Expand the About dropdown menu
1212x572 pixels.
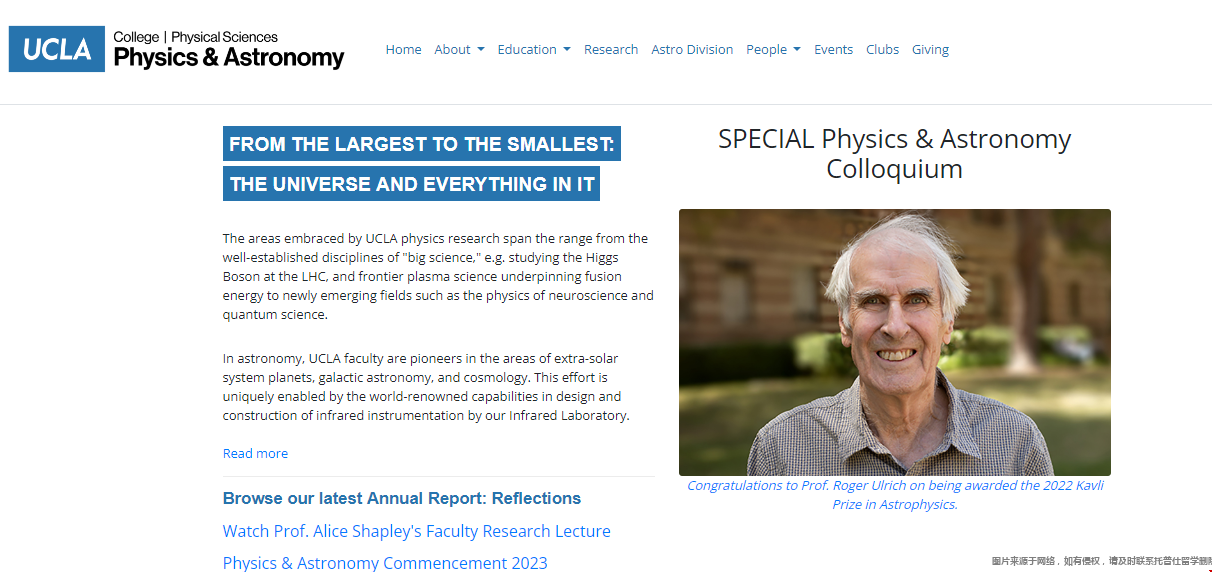coord(459,49)
